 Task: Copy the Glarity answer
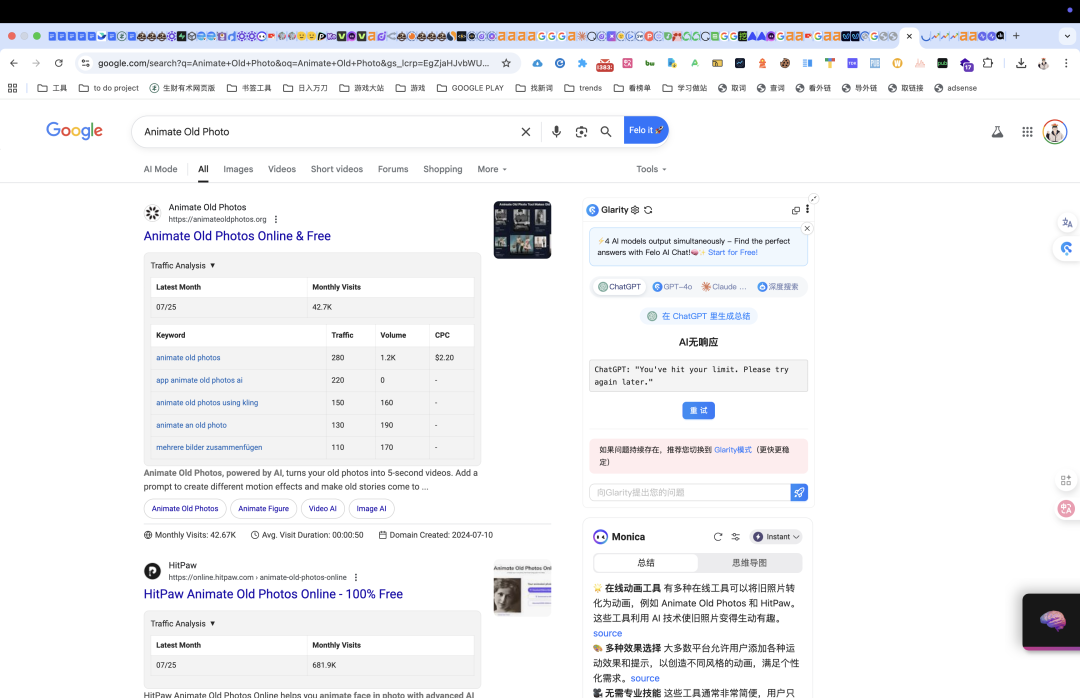click(796, 210)
